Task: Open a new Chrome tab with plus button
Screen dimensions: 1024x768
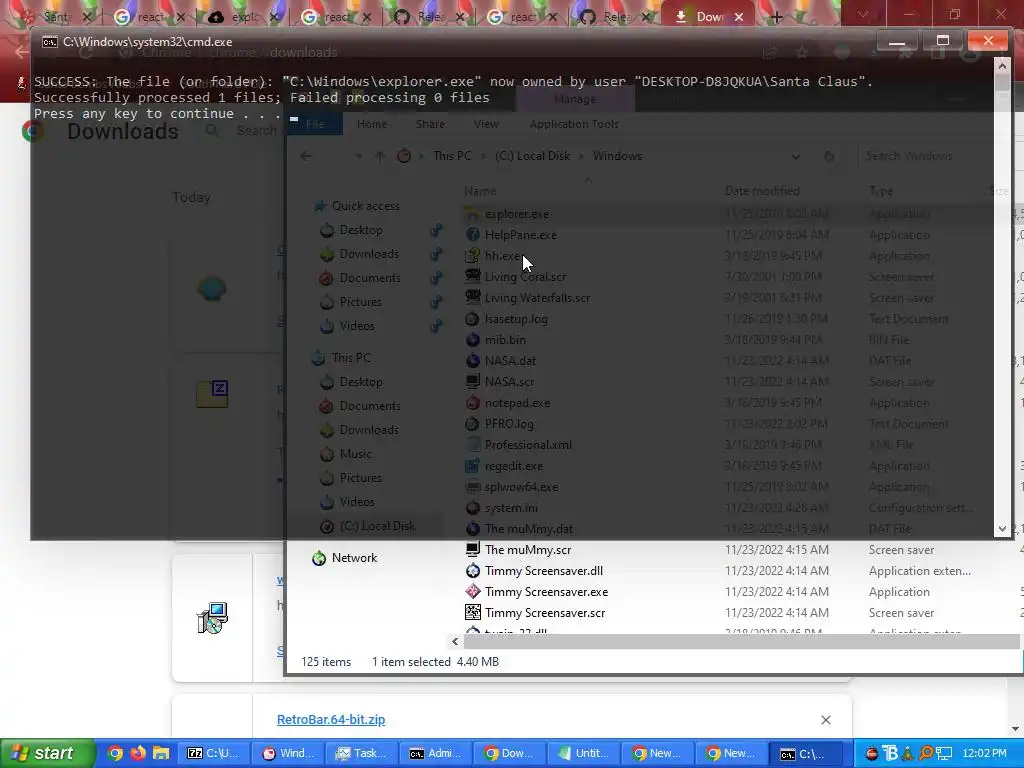Action: pos(776,17)
